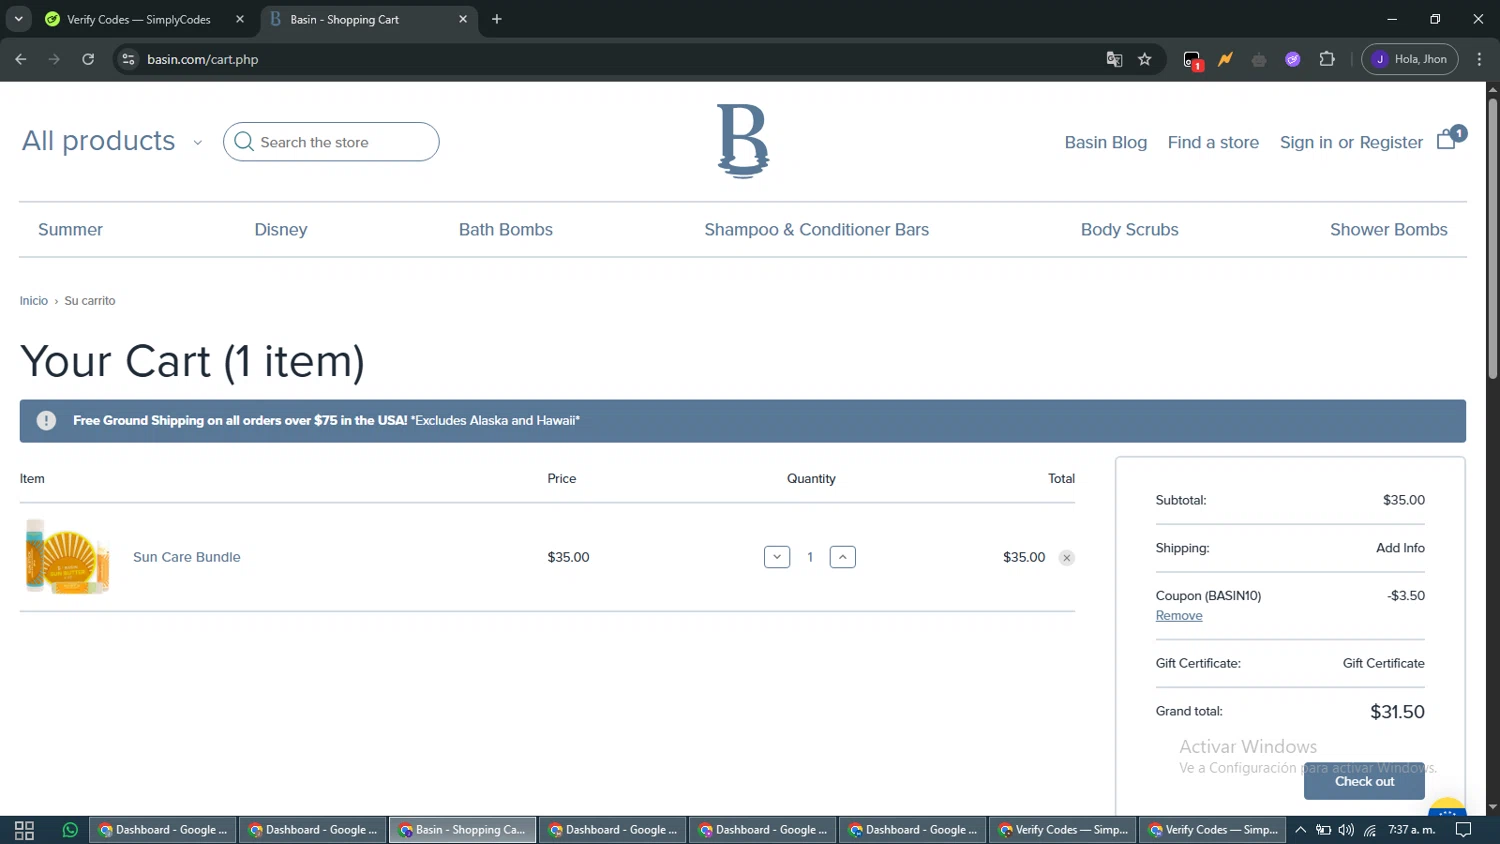The width and height of the screenshot is (1500, 844).
Task: Click the Sign in link
Action: click(1306, 142)
